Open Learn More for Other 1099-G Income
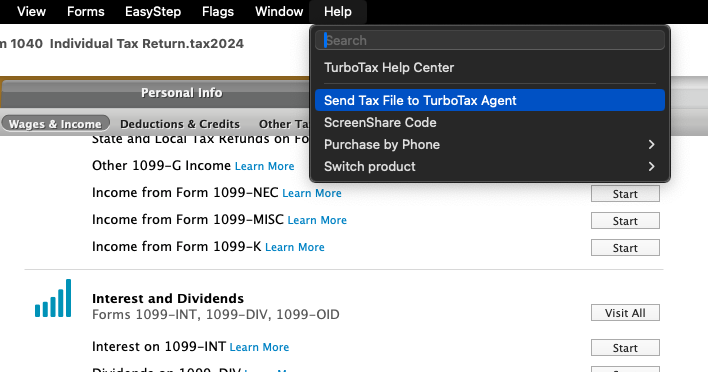 point(265,166)
